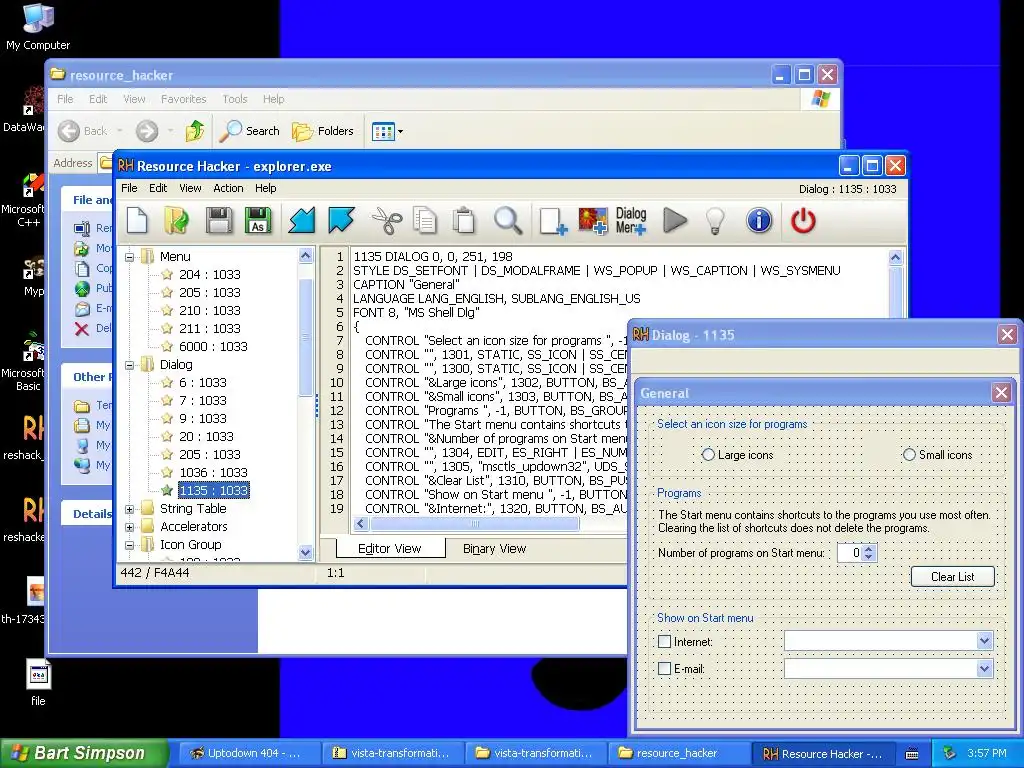Click the Add new resource page icon
Screen dimensions: 1024x768
(552, 220)
